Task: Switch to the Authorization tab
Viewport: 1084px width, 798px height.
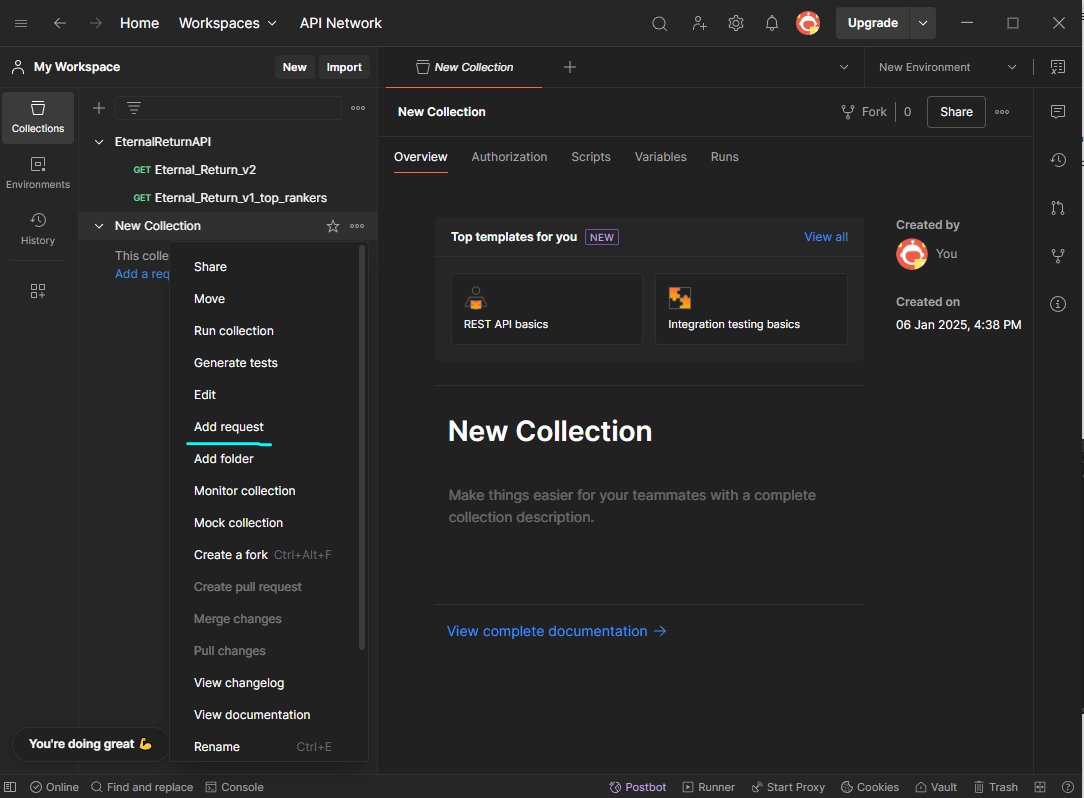Action: [509, 157]
